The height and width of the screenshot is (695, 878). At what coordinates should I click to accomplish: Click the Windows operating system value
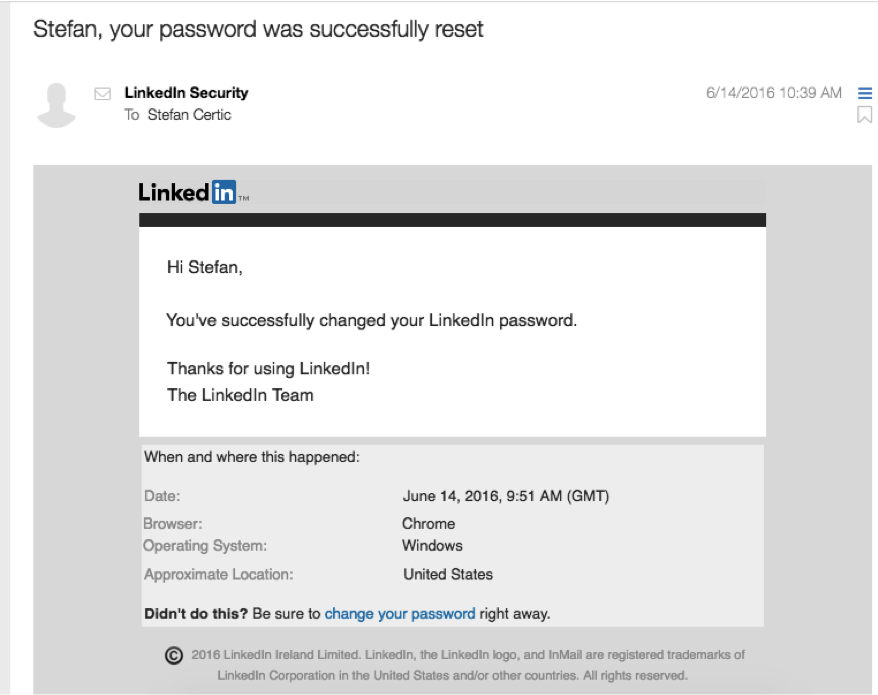[432, 545]
